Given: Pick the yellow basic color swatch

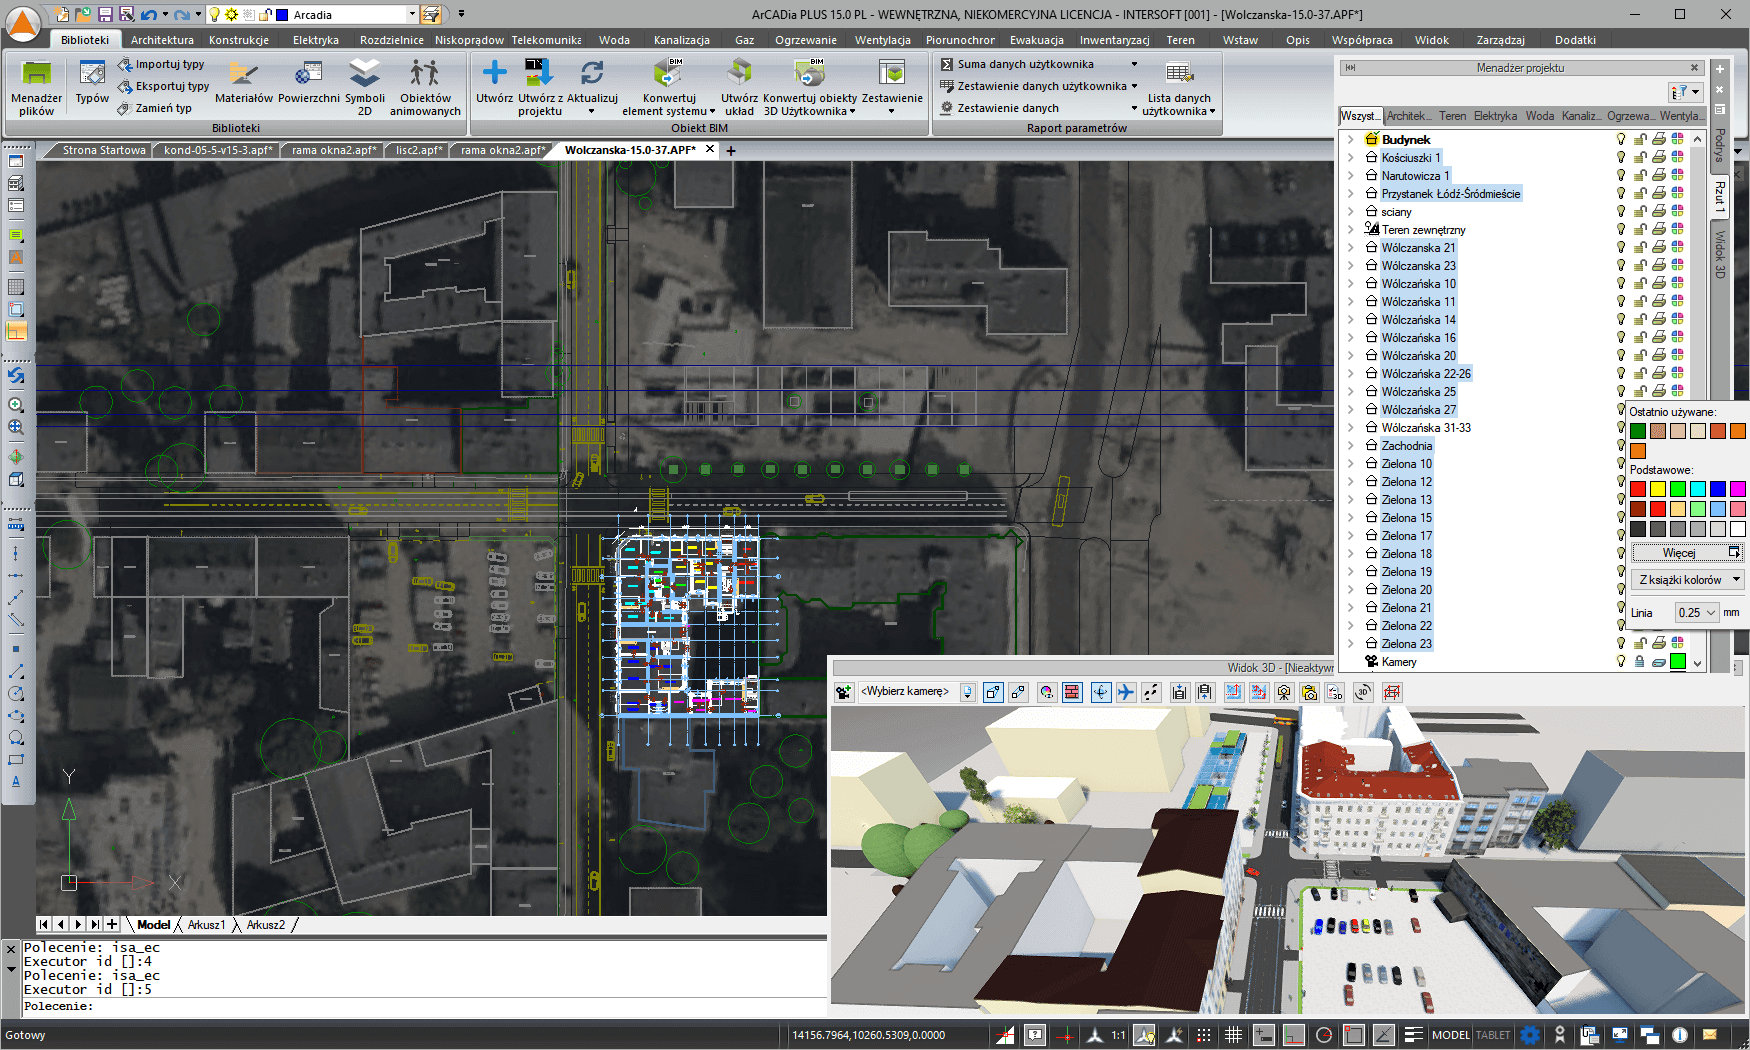Looking at the screenshot, I should [x=1658, y=489].
